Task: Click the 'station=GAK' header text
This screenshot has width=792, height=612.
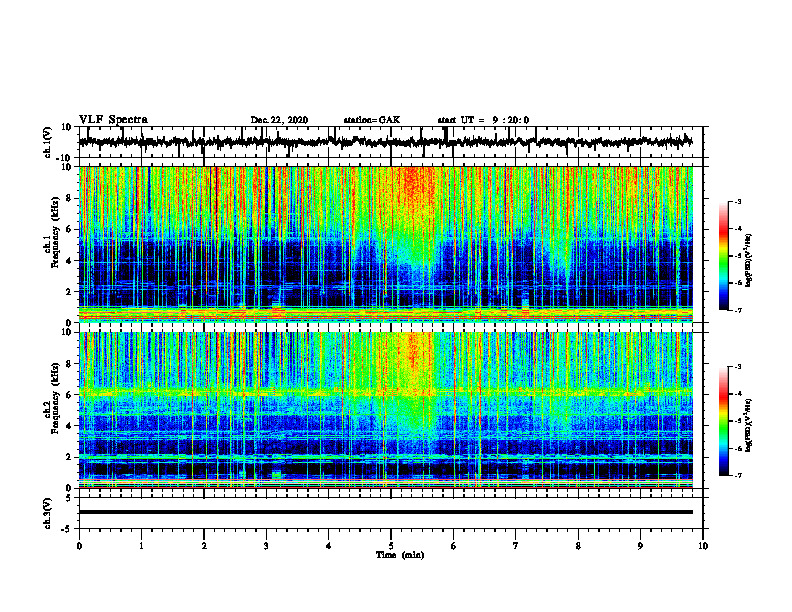Action: (x=372, y=120)
